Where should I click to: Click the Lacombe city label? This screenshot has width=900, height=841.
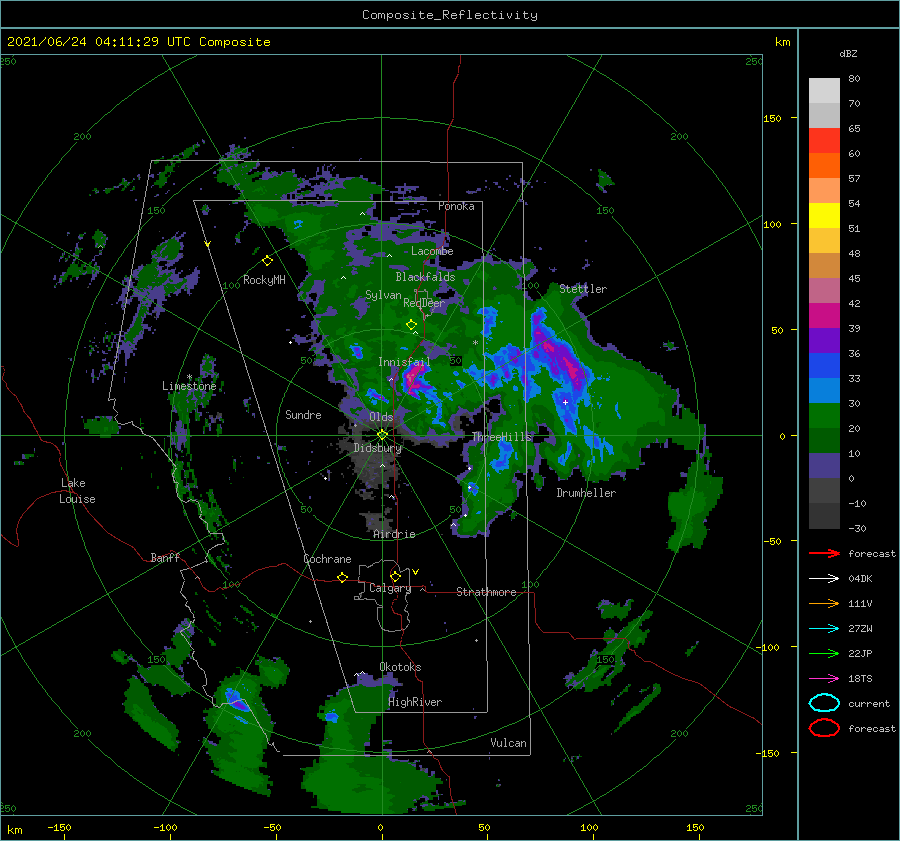click(x=432, y=251)
